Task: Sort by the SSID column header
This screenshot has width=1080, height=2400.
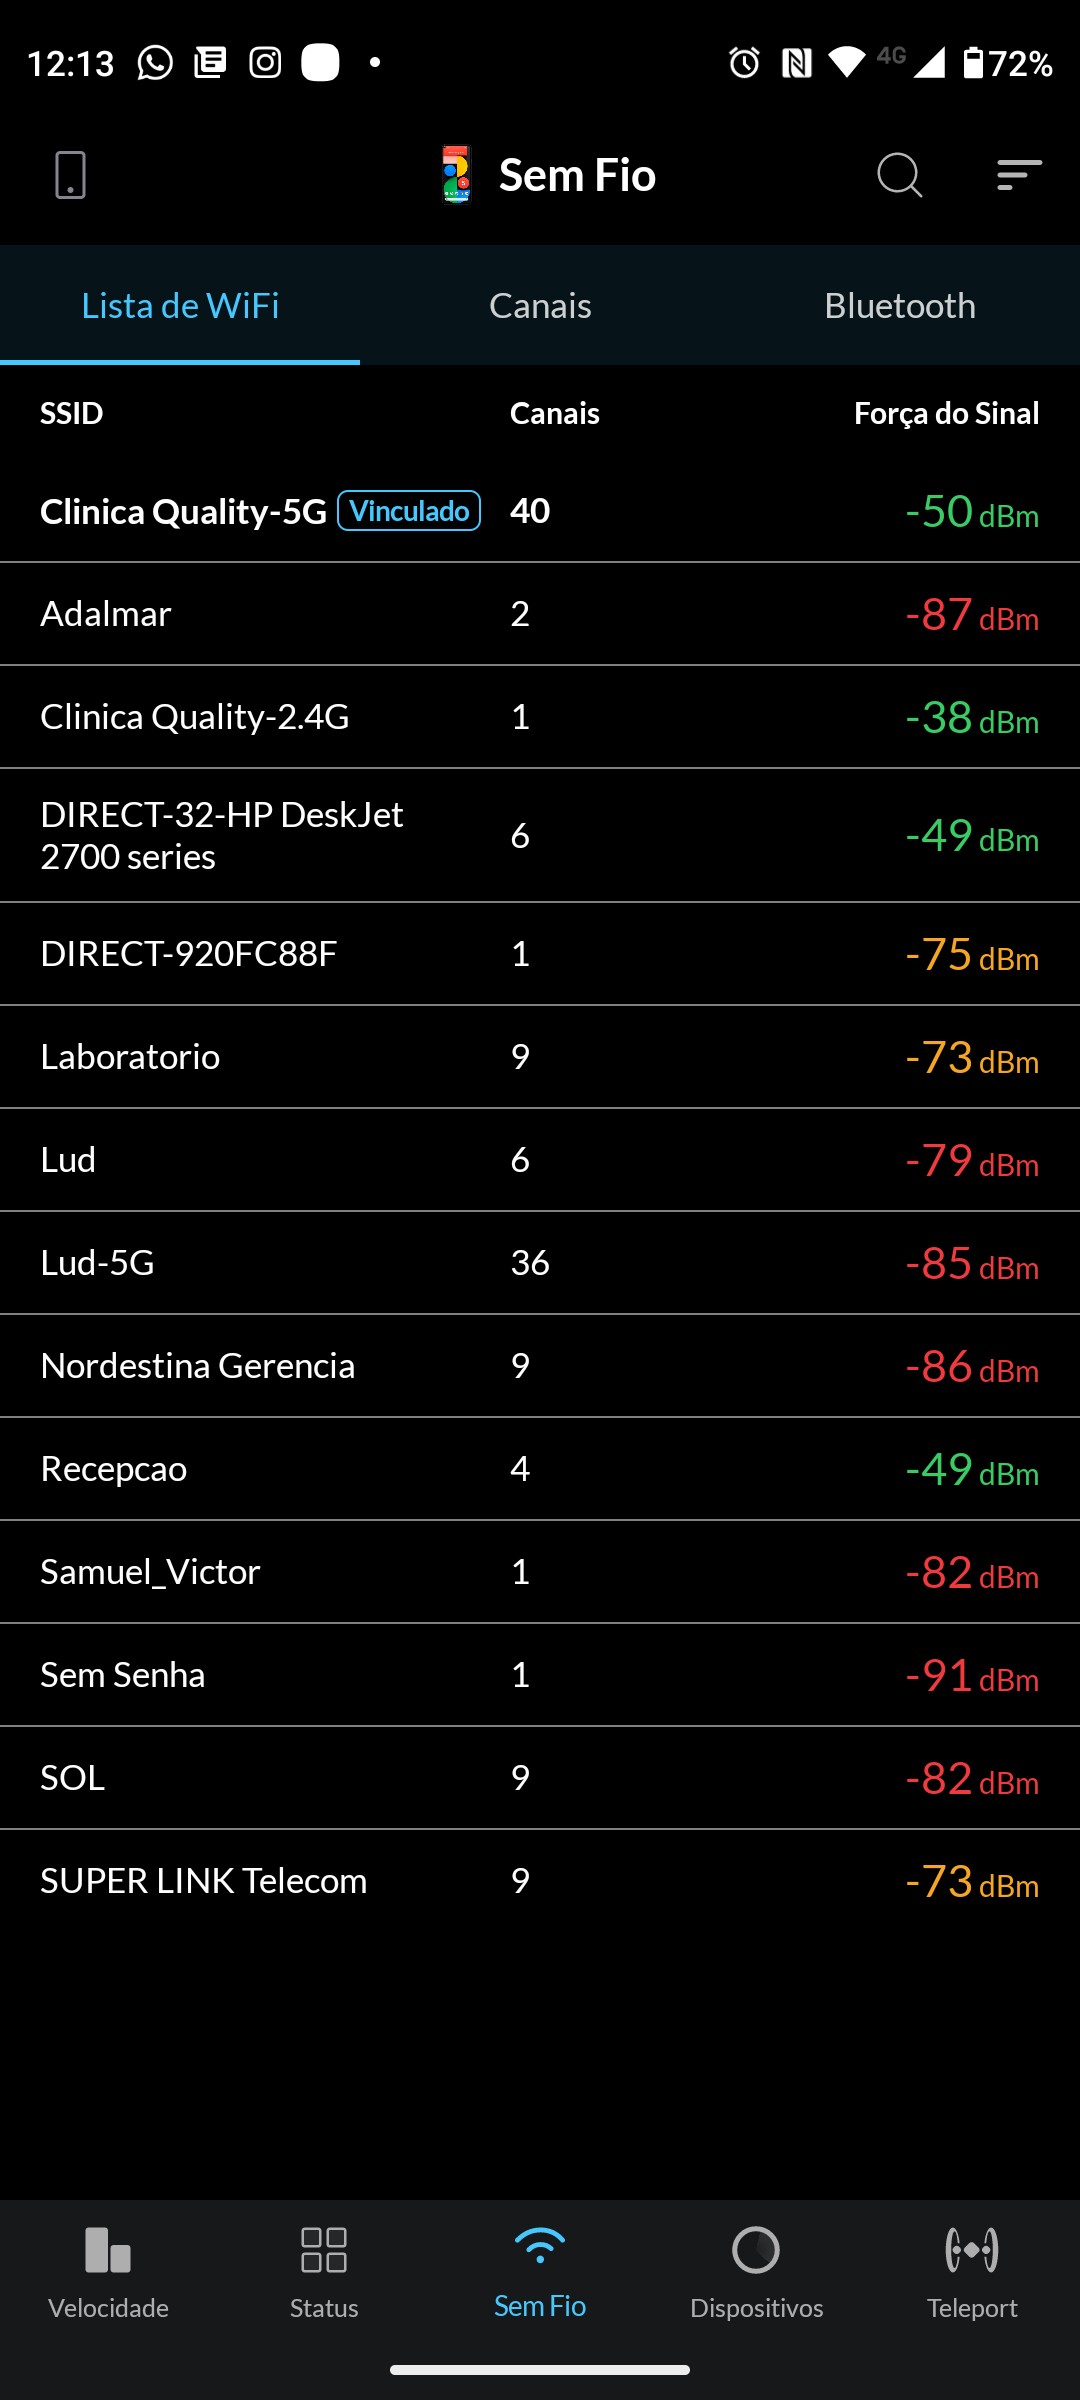Action: [x=72, y=413]
